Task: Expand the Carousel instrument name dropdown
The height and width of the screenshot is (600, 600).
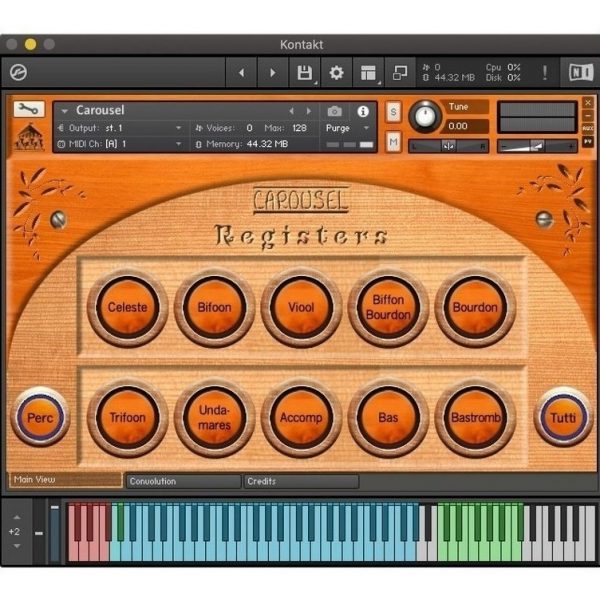Action: 64,111
